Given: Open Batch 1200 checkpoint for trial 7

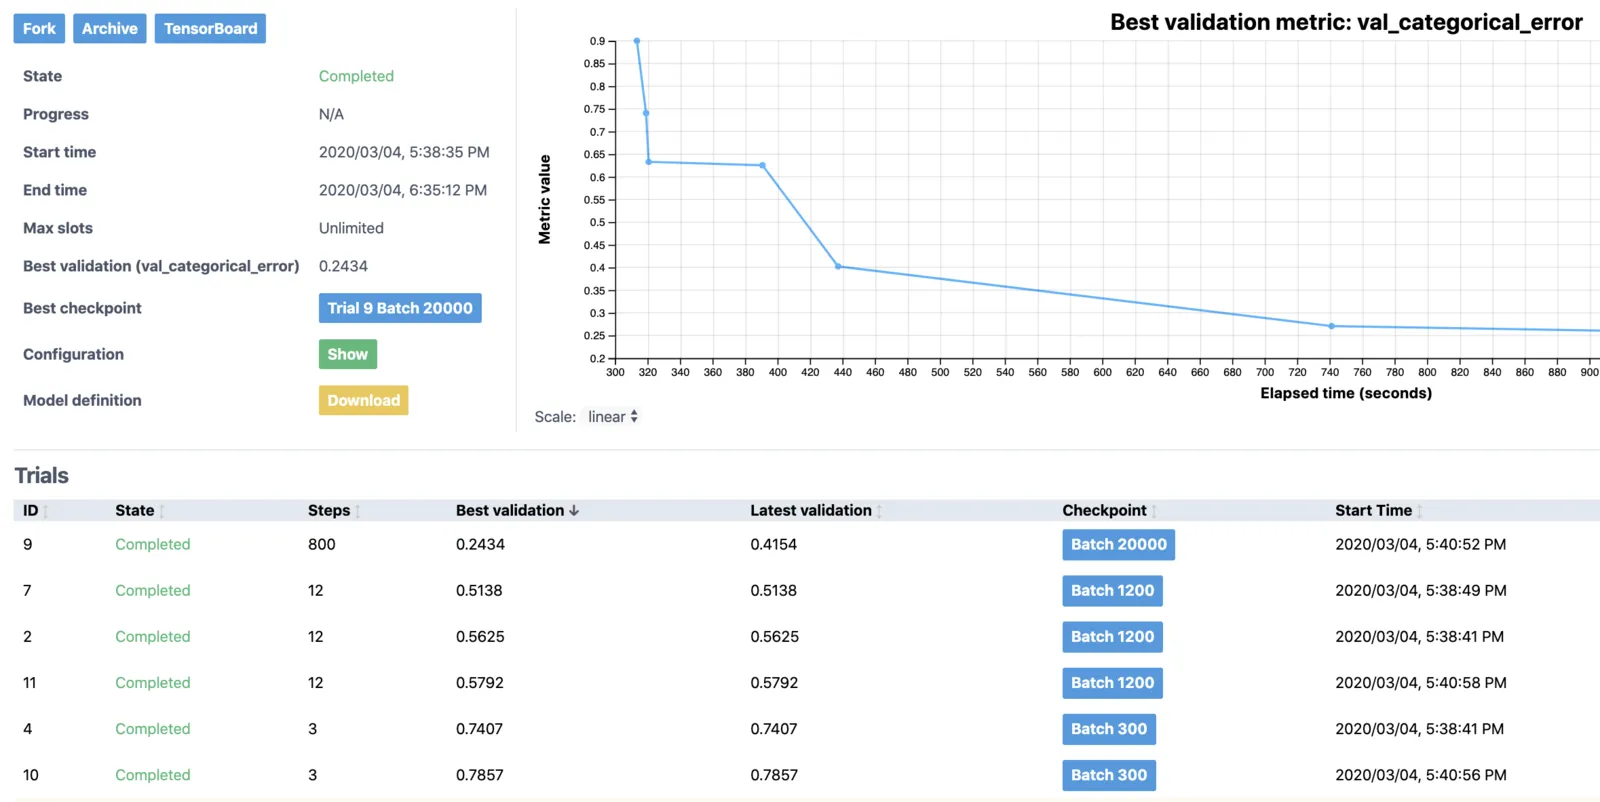Looking at the screenshot, I should [x=1112, y=590].
